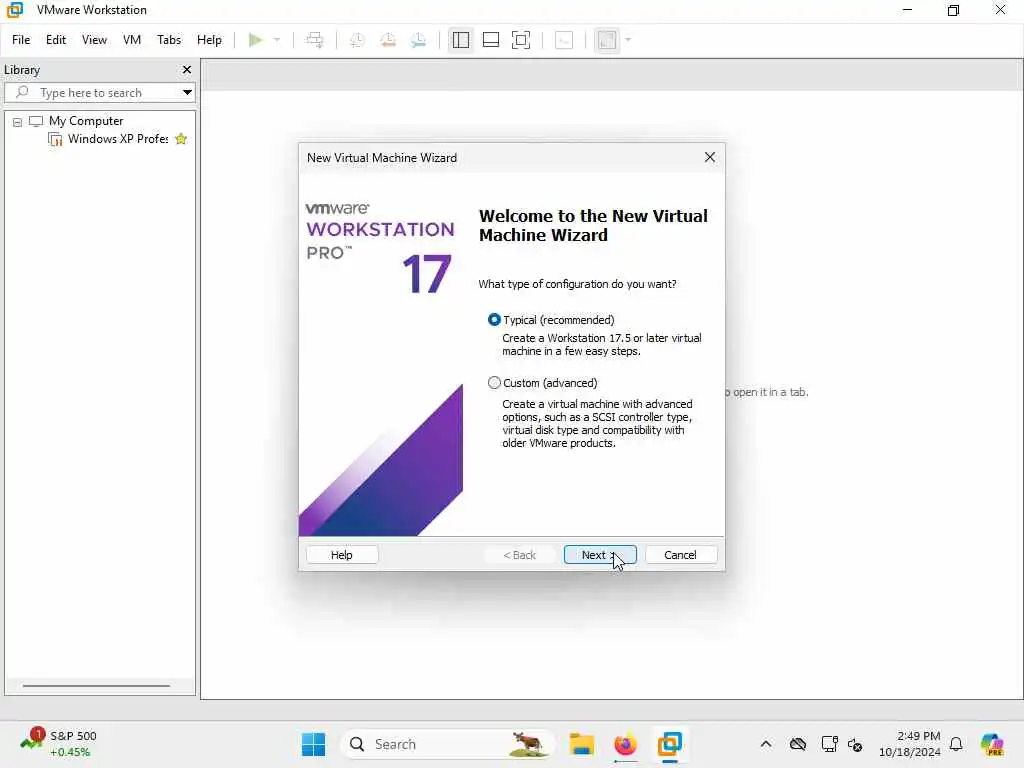
Task: Open the File menu
Action: coord(21,40)
